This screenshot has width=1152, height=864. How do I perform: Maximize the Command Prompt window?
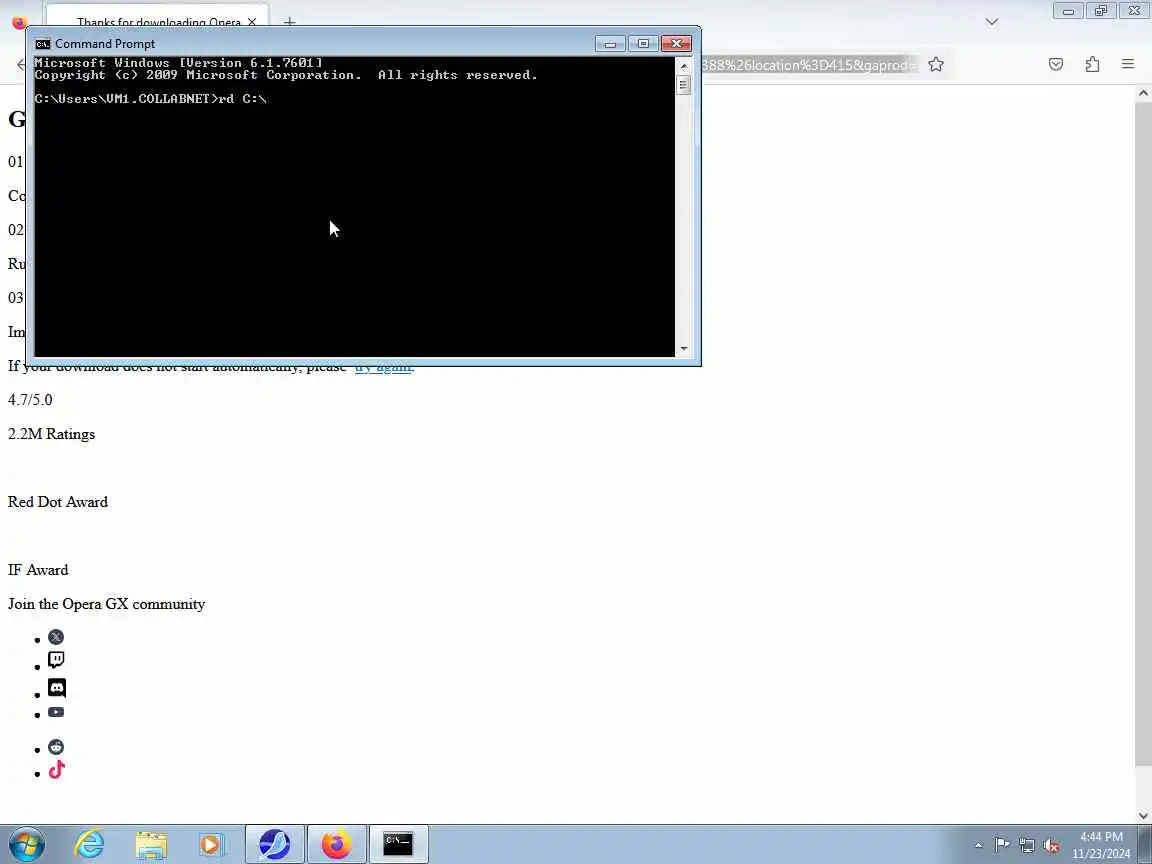point(643,44)
